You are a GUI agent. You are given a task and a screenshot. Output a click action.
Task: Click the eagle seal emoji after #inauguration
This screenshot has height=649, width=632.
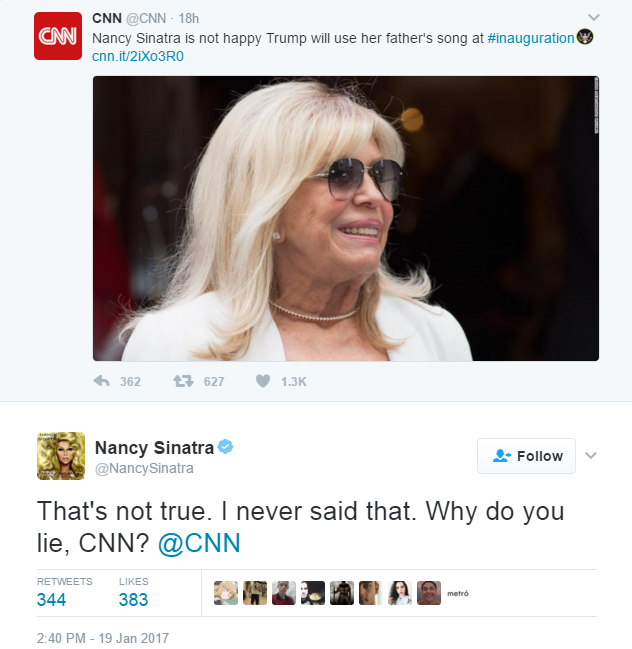click(585, 37)
